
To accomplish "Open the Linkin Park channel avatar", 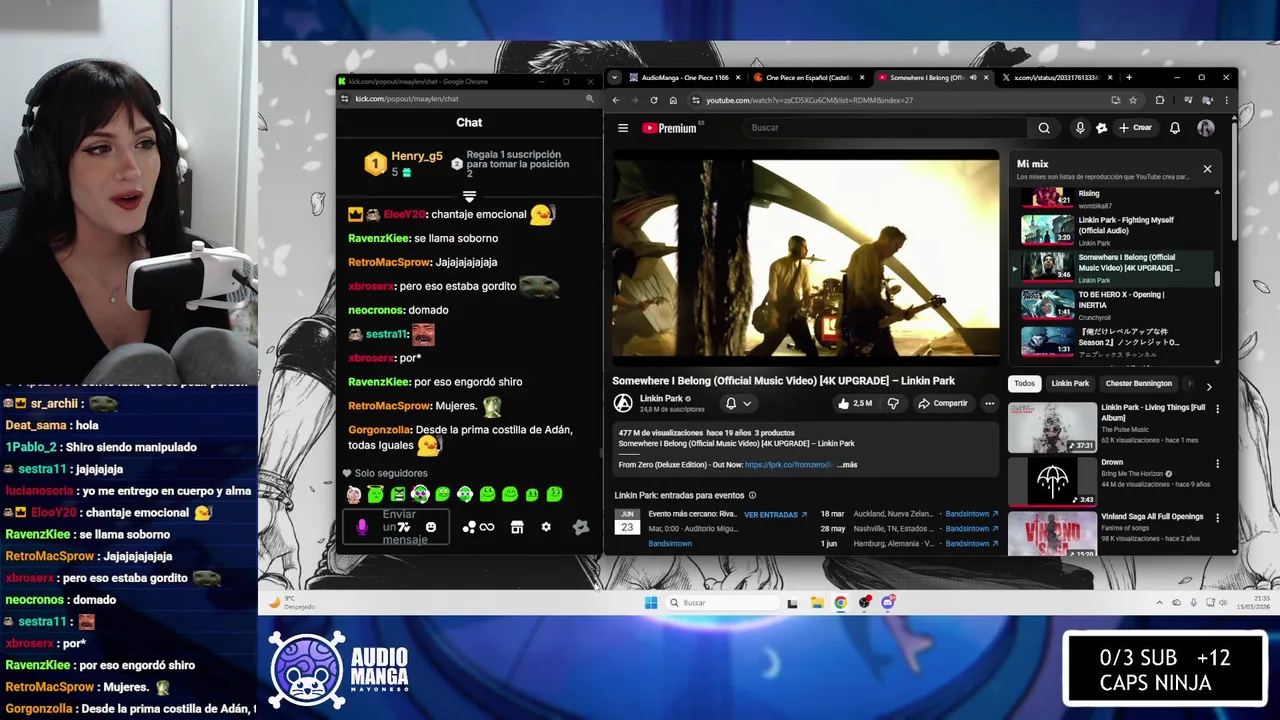I will (x=623, y=403).
